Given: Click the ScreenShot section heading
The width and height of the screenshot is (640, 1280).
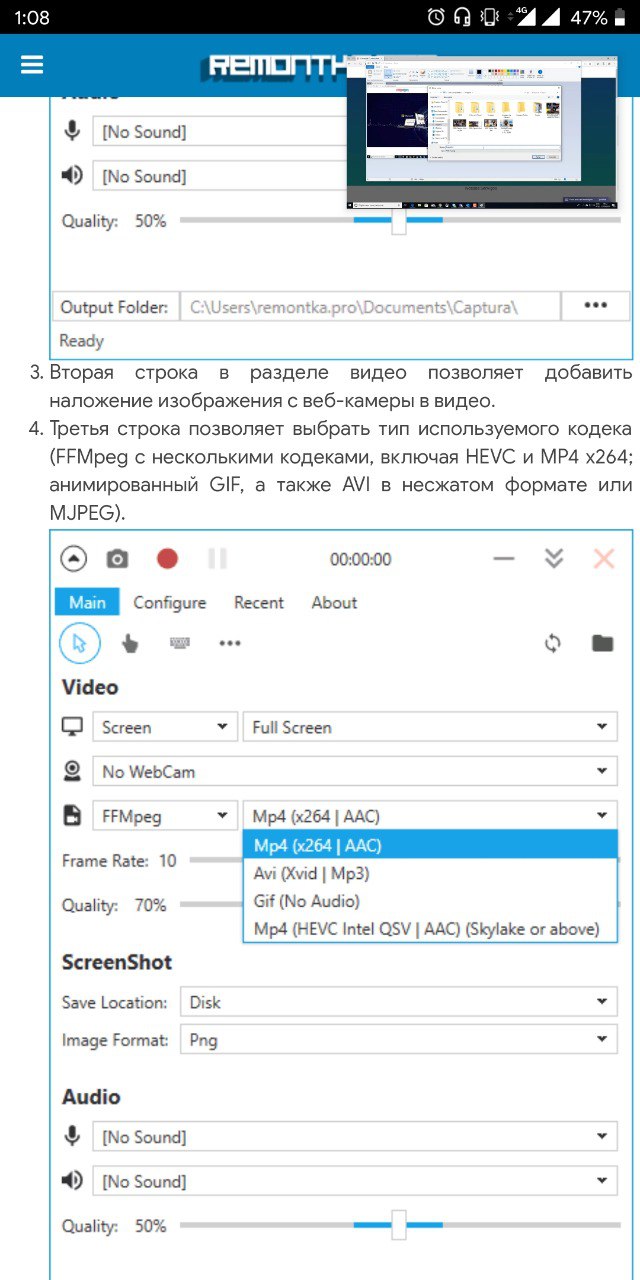Looking at the screenshot, I should click(x=117, y=962).
